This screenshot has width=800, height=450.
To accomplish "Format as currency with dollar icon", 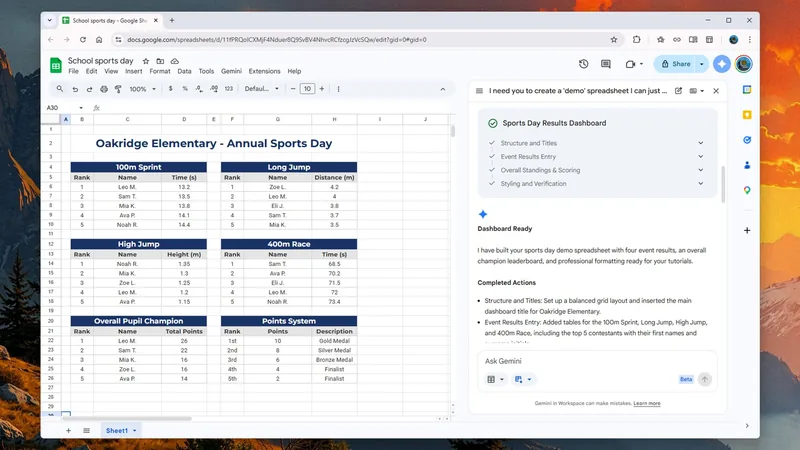I will 171,89.
